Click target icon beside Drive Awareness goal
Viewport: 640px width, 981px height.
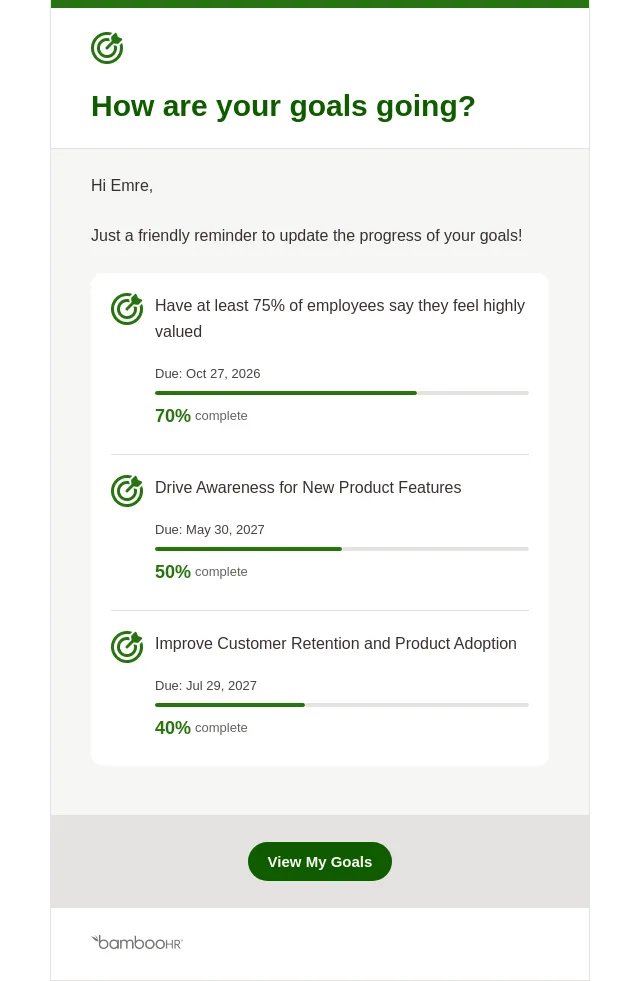pyautogui.click(x=127, y=490)
